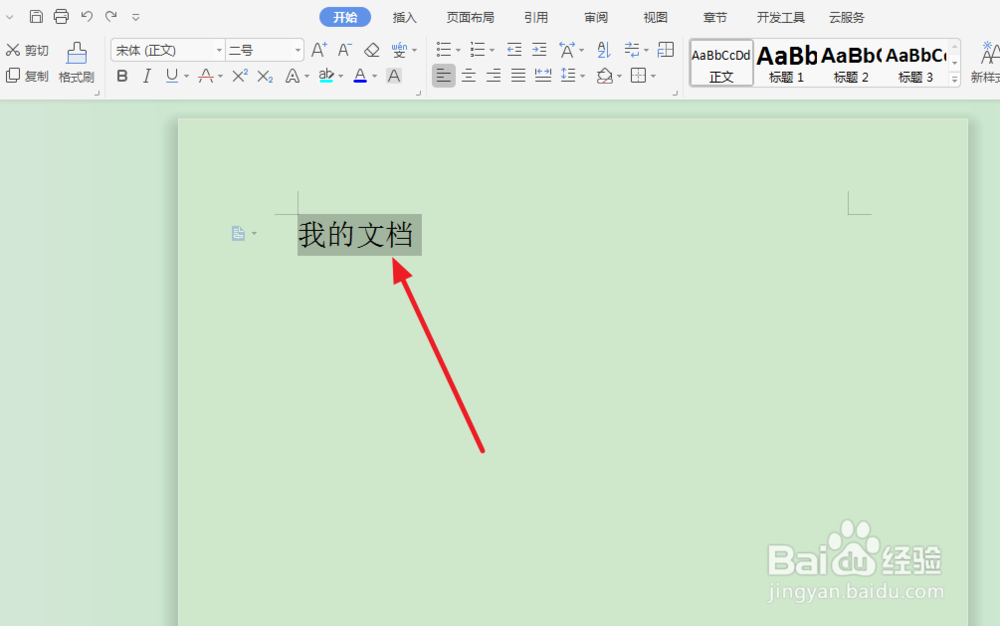Clear formatting with the eraser icon

[x=371, y=50]
